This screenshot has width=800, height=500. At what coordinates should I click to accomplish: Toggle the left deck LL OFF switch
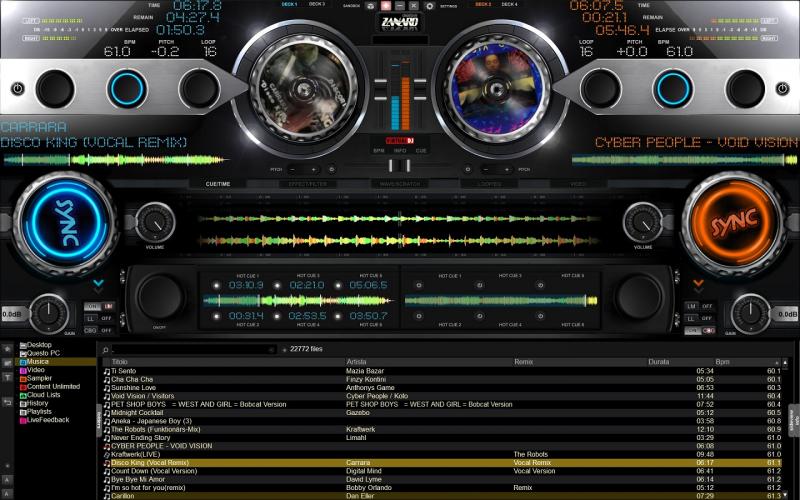click(99, 318)
